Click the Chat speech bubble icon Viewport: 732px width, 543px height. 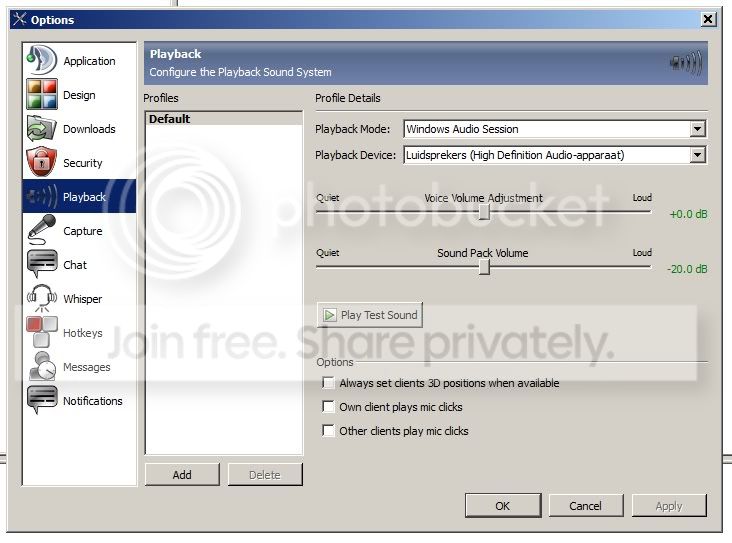[42, 264]
